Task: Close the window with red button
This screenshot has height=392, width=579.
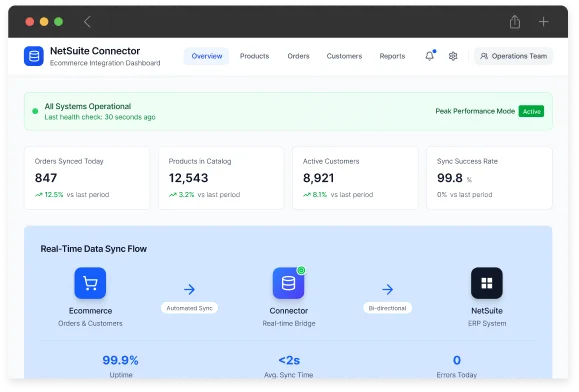Action: (30, 22)
